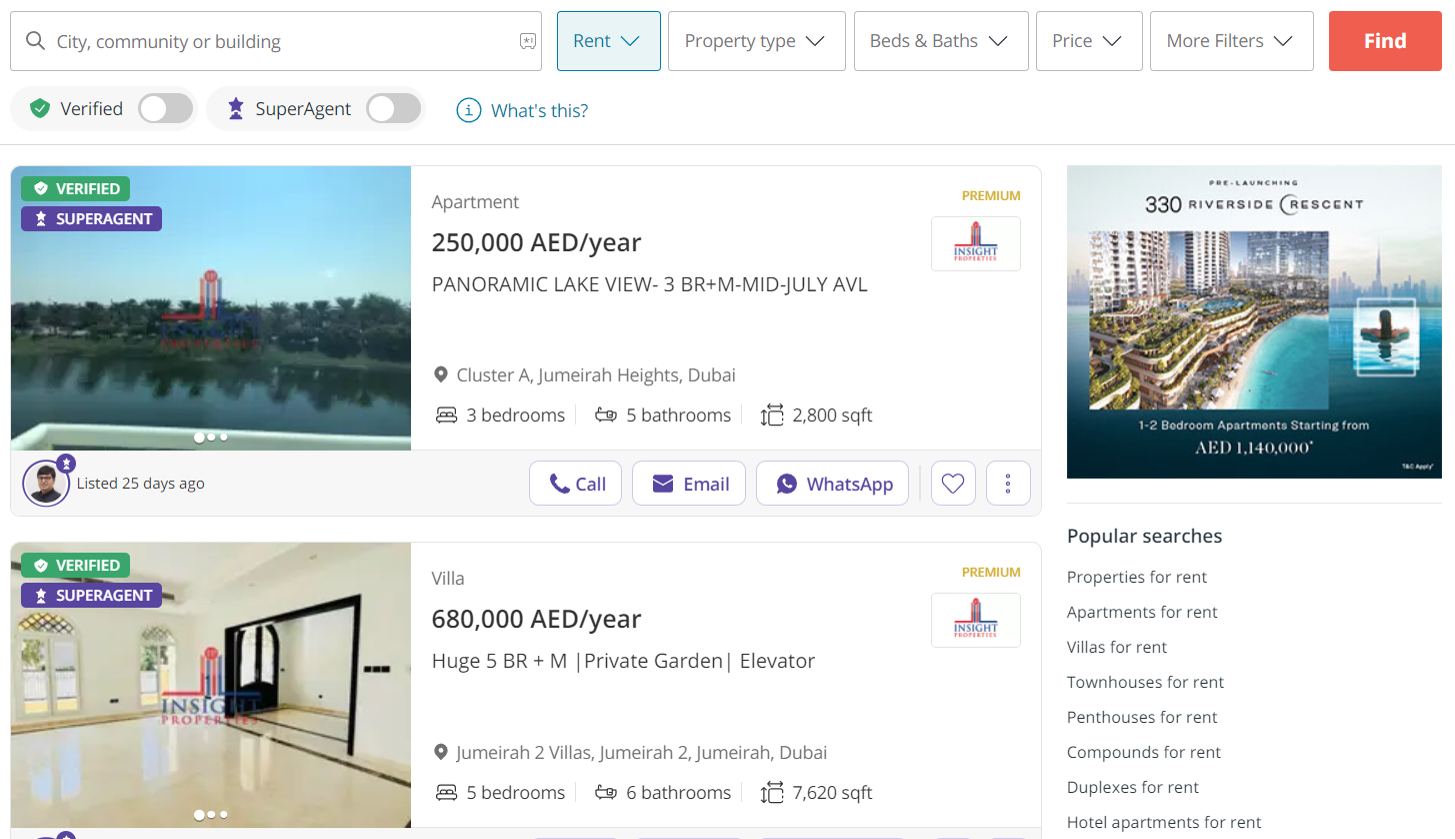Click Insight Properties logo on villa listing

pos(976,620)
